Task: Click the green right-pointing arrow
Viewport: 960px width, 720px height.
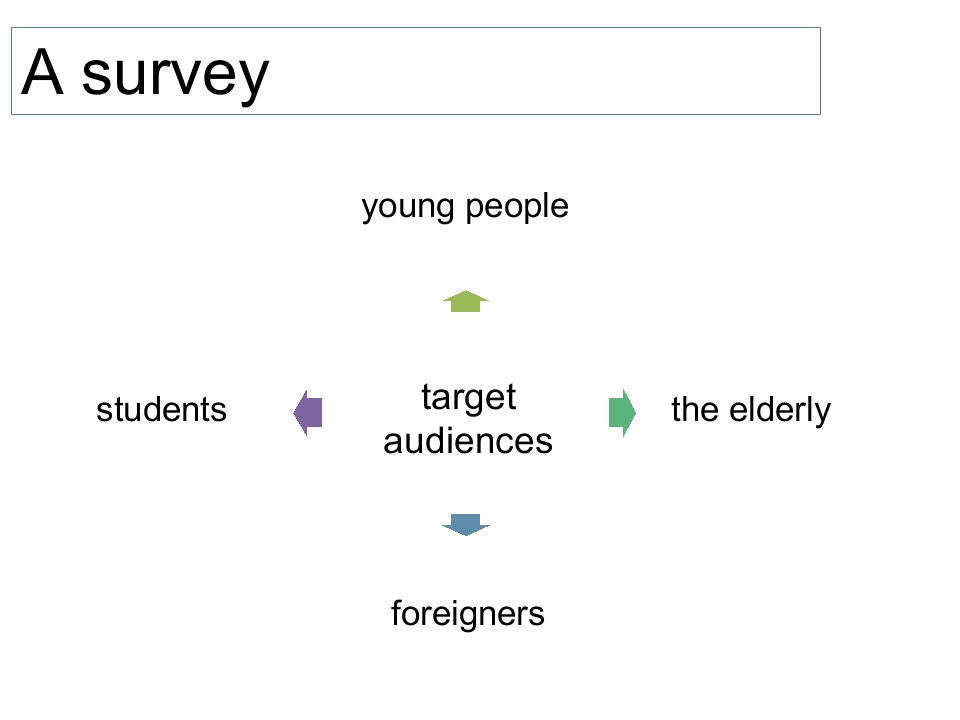Action: pos(623,413)
